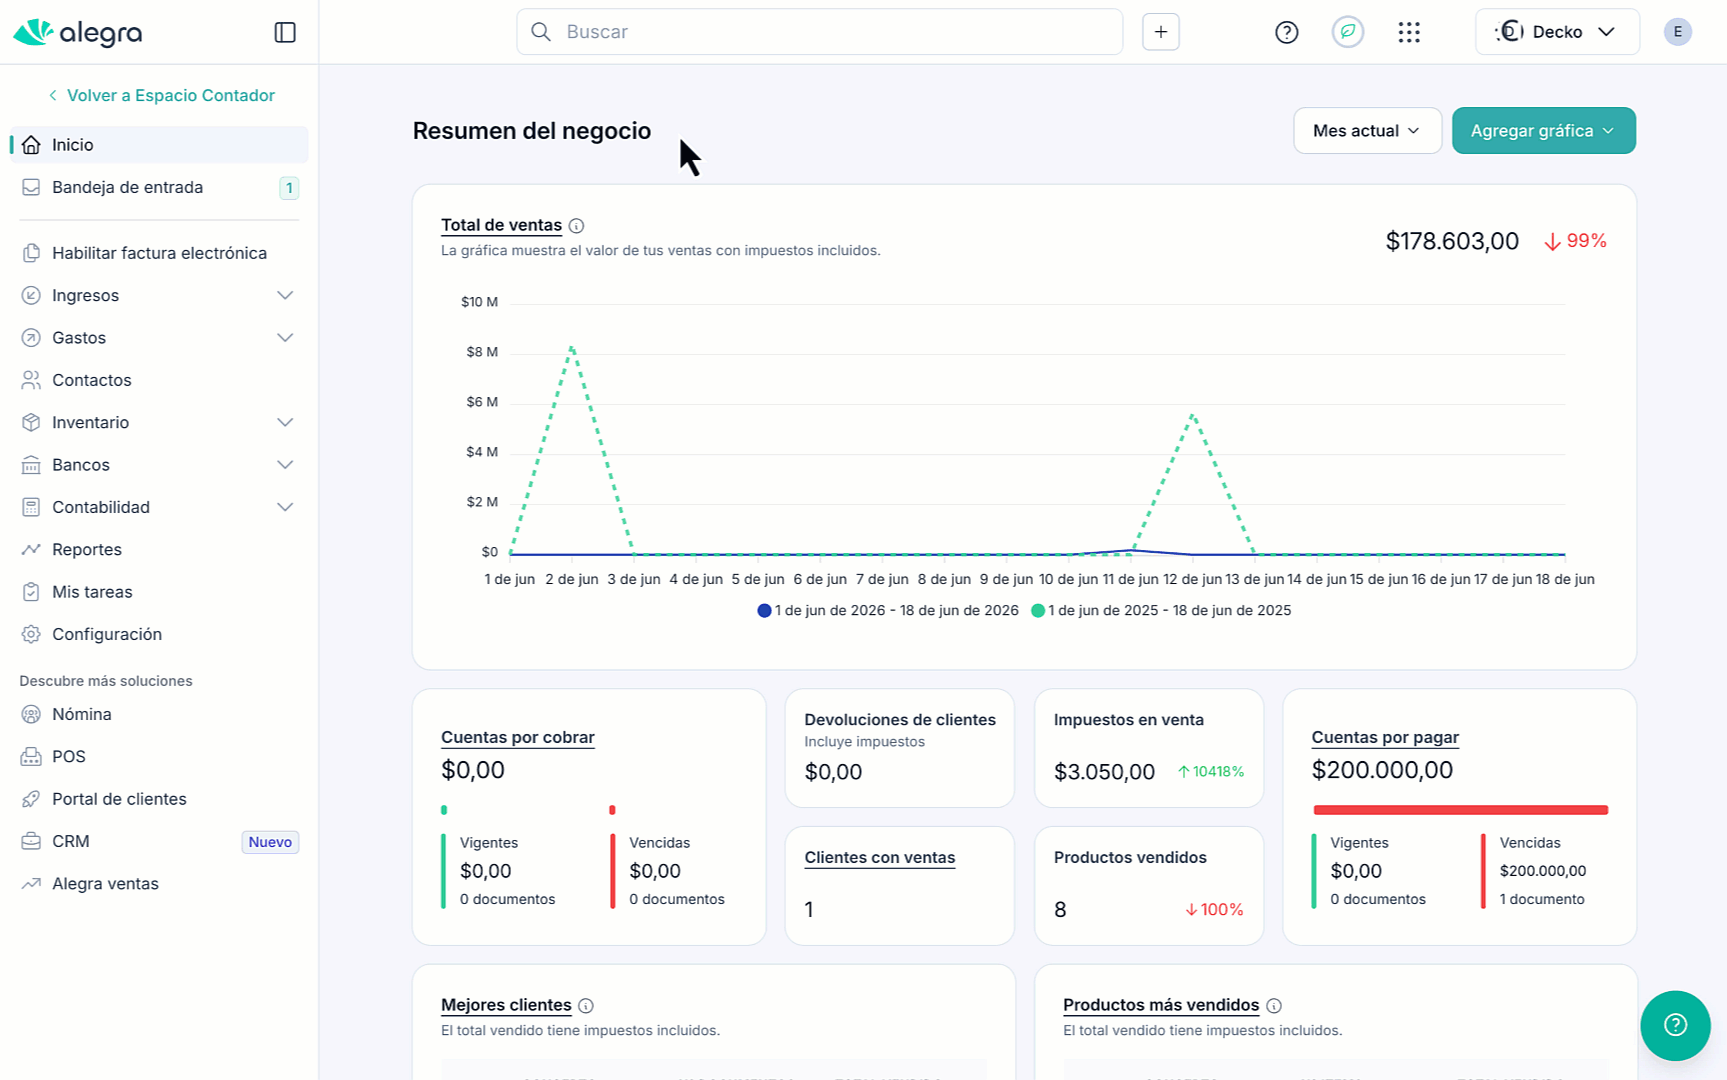Expand the Contabilidad section

tap(160, 507)
